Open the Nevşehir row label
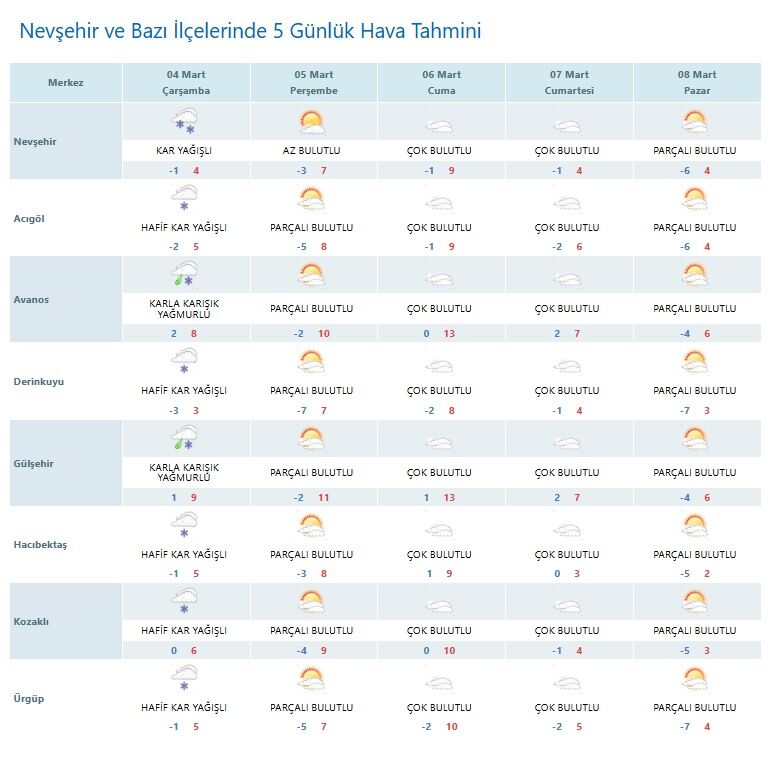The width and height of the screenshot is (772, 759). click(36, 142)
